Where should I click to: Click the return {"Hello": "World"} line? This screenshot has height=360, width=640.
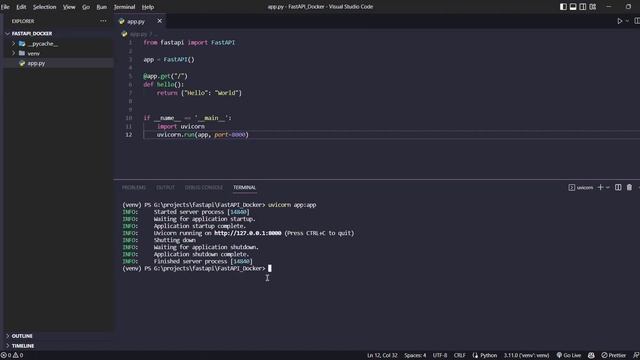click(x=199, y=93)
